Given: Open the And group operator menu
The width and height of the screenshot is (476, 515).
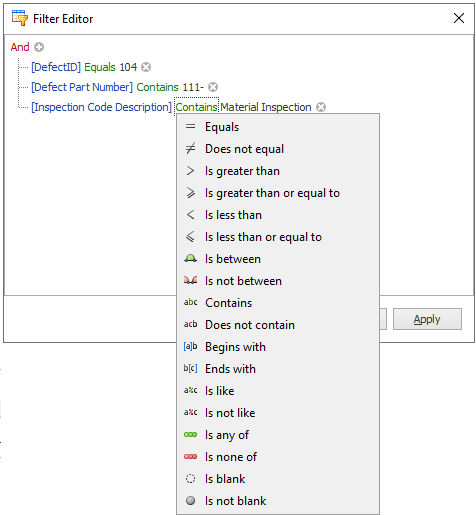Looking at the screenshot, I should click(20, 47).
